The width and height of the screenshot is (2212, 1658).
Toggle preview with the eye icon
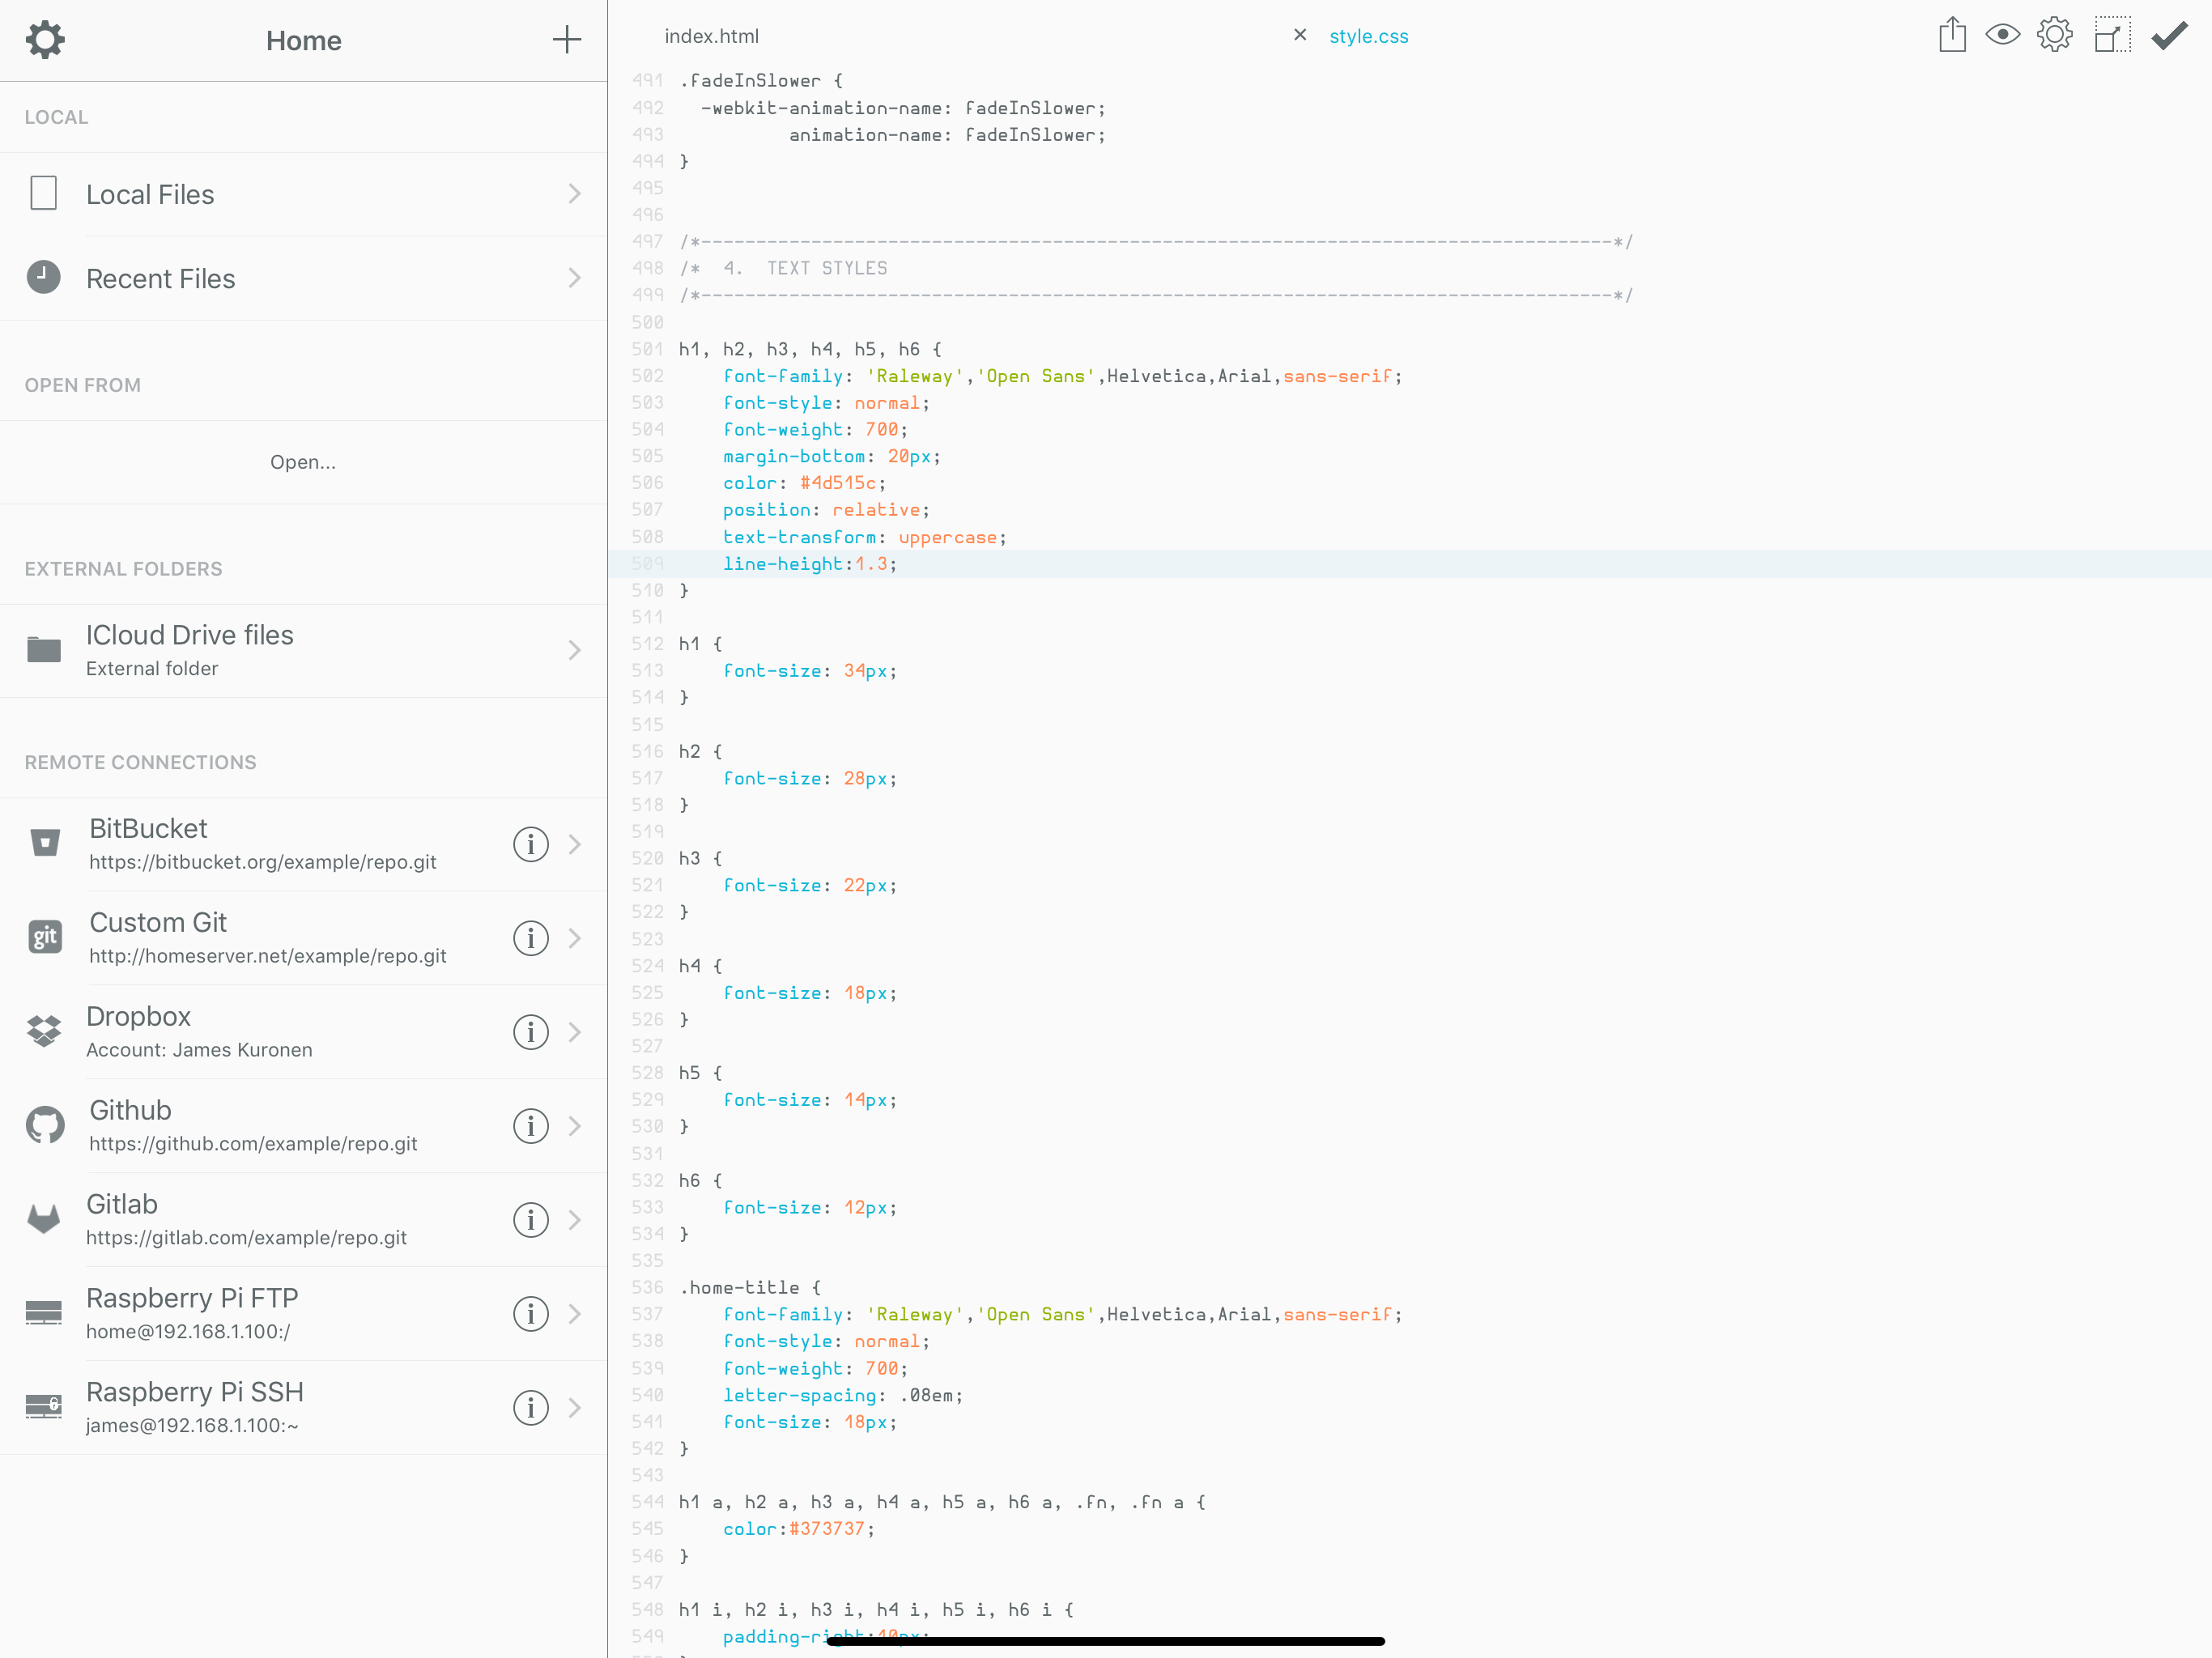(2003, 36)
